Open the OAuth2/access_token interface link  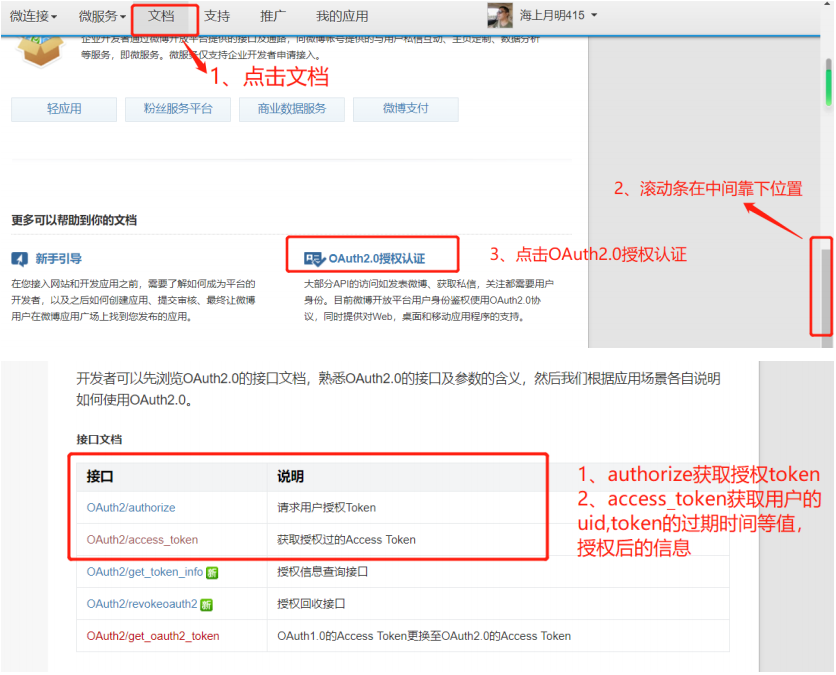[142, 540]
